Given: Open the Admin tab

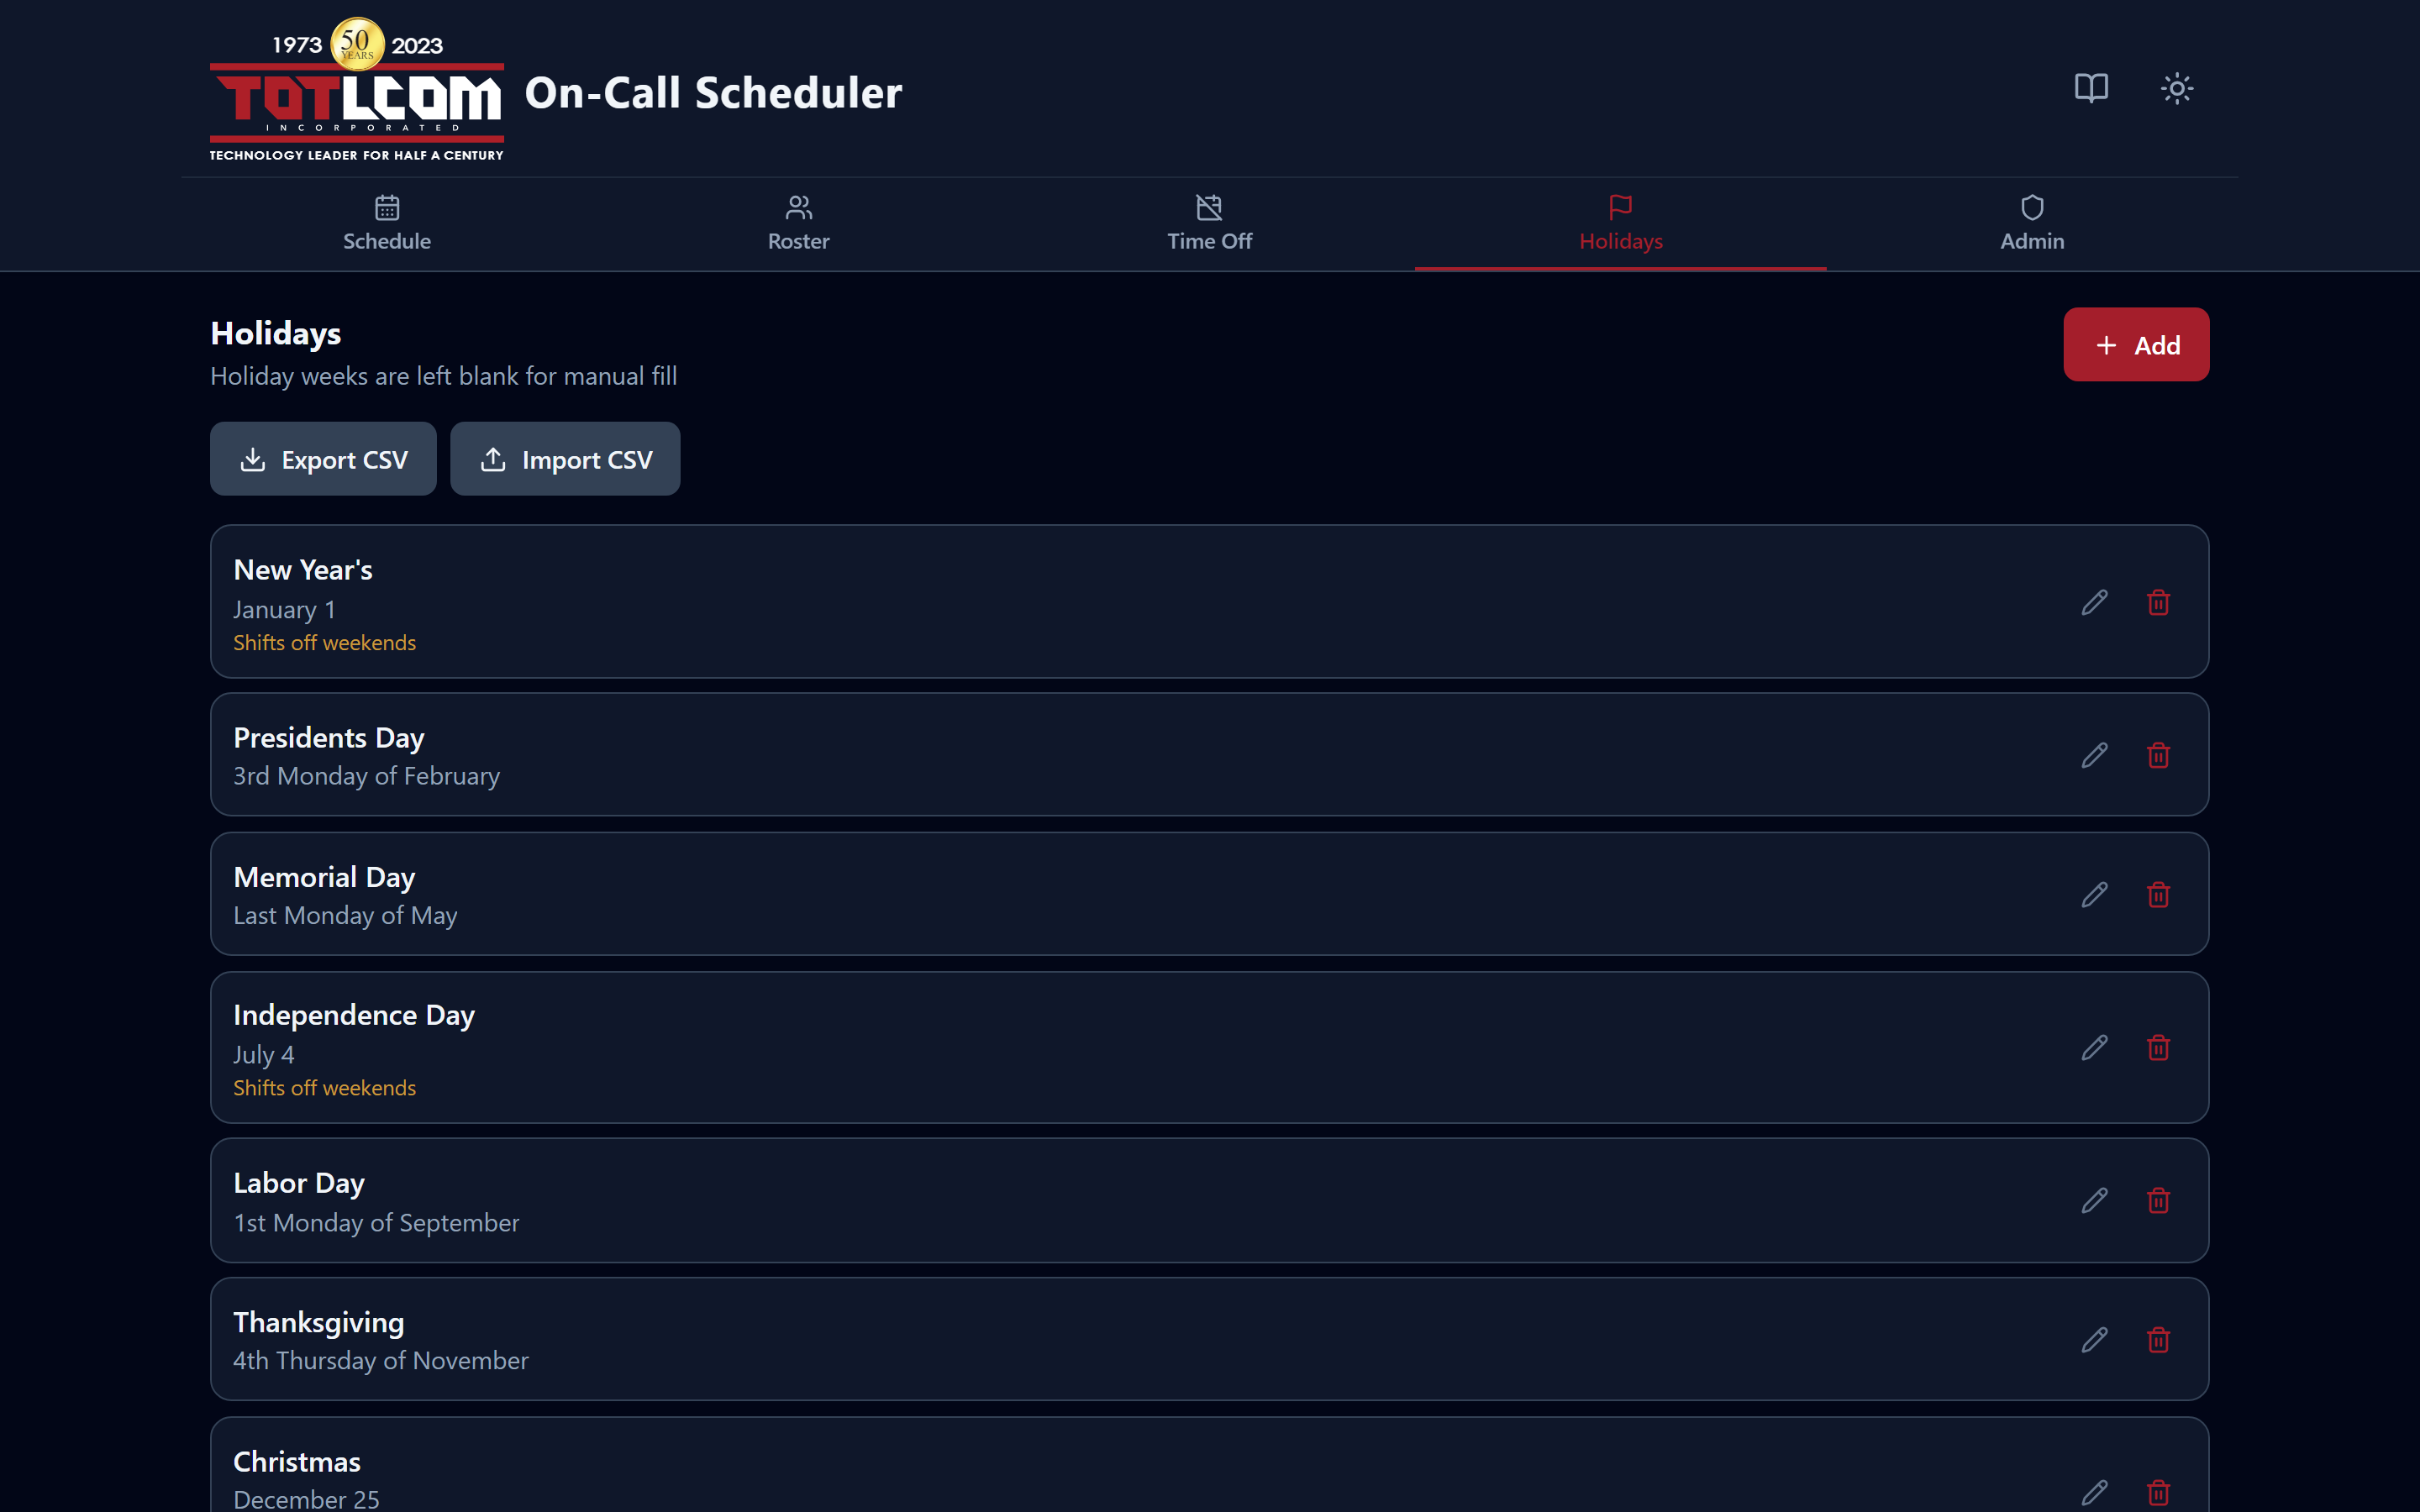Looking at the screenshot, I should (2032, 224).
